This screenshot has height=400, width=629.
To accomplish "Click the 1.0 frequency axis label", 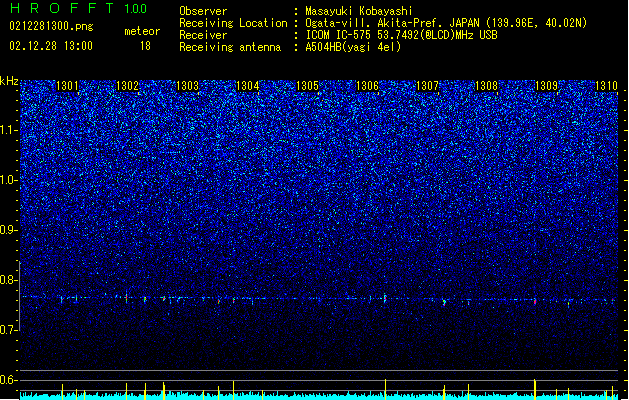I will click(x=9, y=180).
